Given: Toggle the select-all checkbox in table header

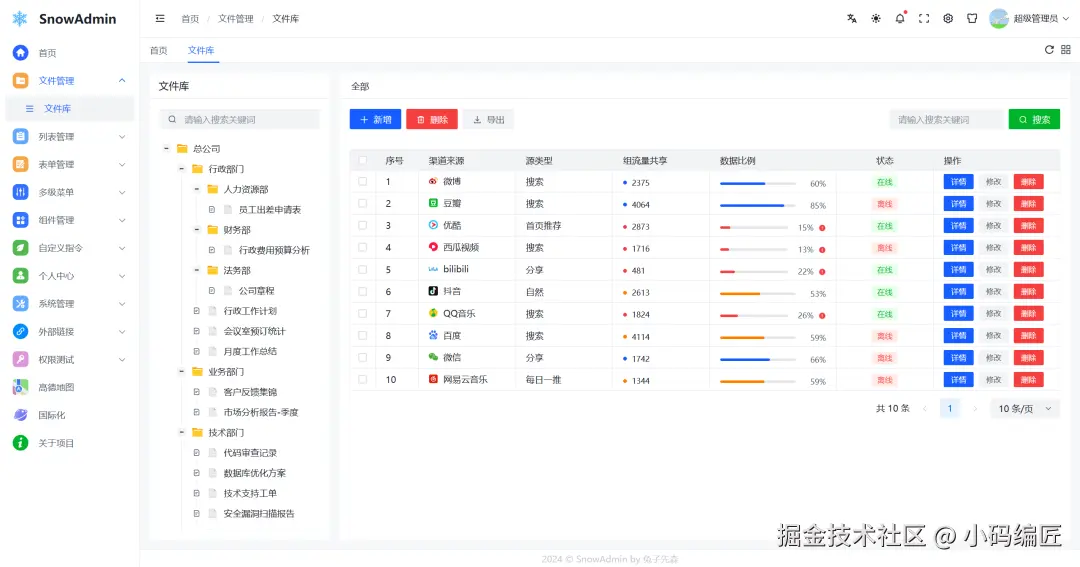Looking at the screenshot, I should 363,161.
